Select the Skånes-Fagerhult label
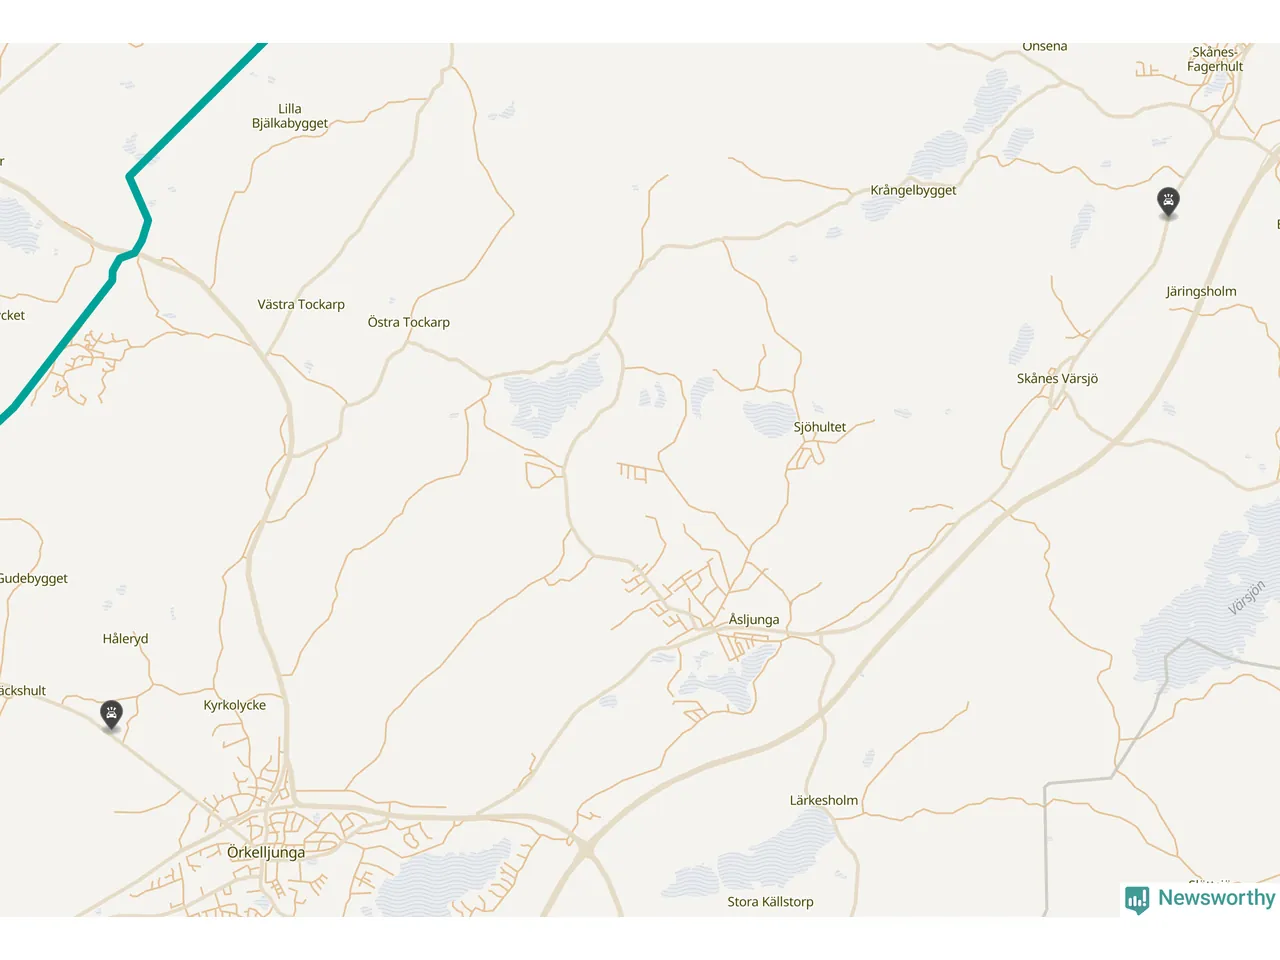Image resolution: width=1280 pixels, height=960 pixels. (1215, 59)
